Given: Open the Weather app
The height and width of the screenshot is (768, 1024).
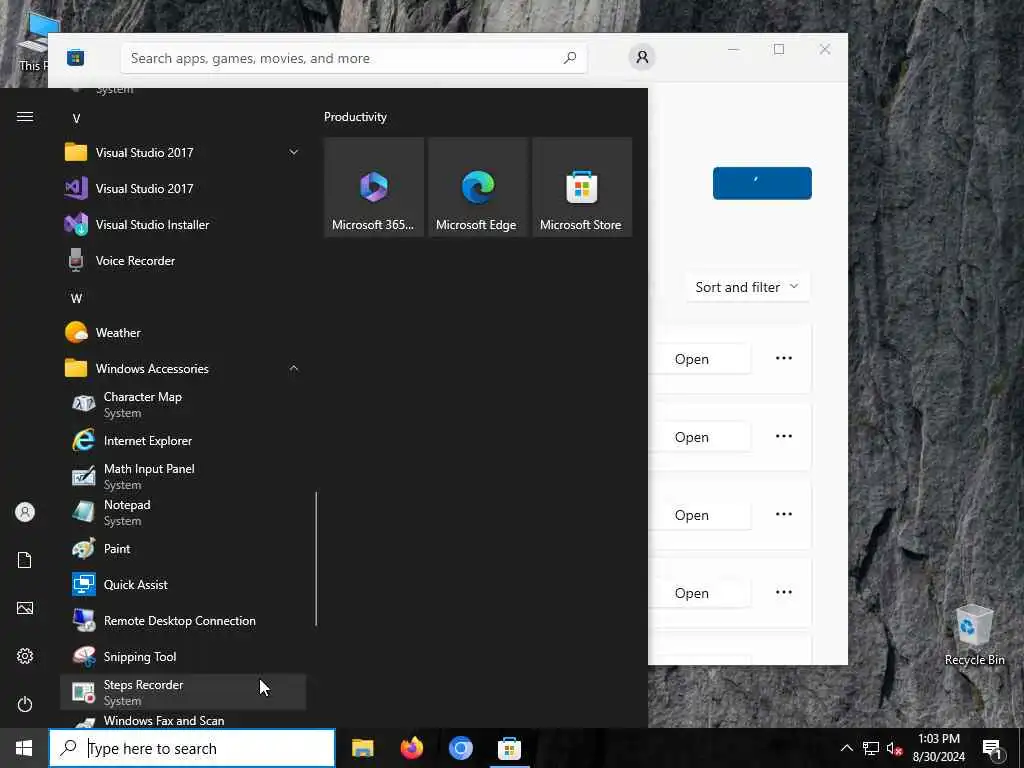Looking at the screenshot, I should tap(183, 333).
